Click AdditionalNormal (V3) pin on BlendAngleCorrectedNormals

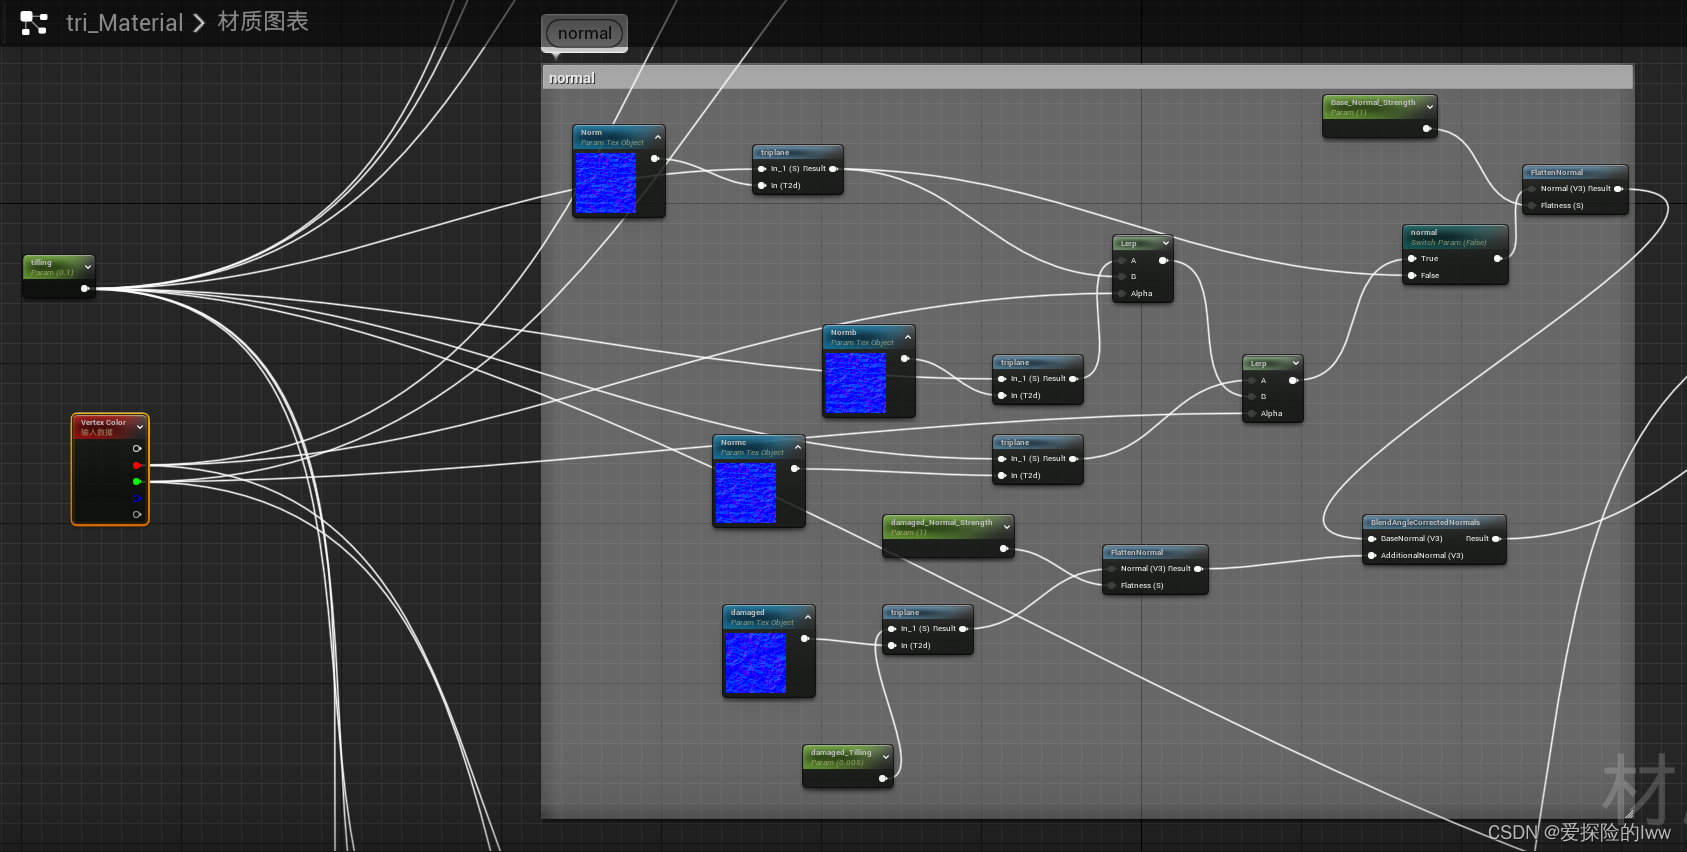[1372, 556]
